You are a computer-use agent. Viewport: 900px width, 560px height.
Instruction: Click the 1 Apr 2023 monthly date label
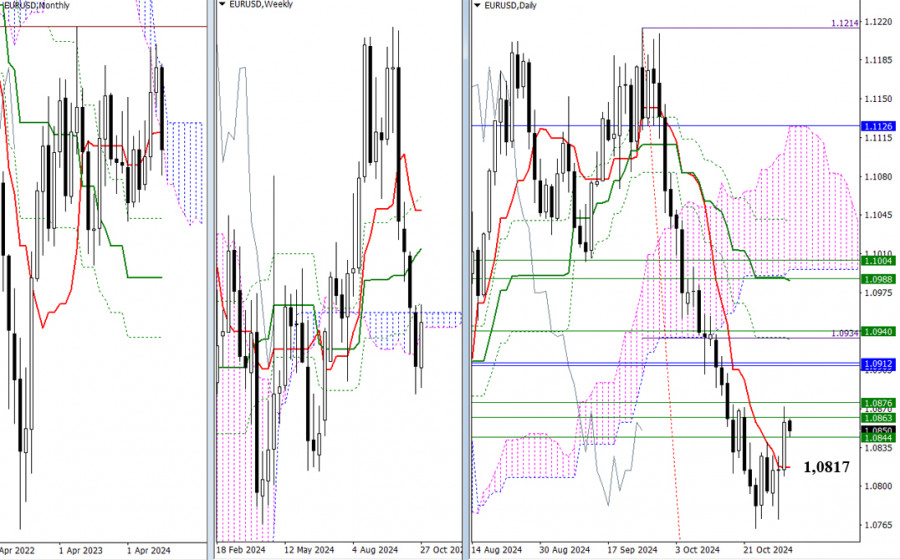click(x=80, y=550)
